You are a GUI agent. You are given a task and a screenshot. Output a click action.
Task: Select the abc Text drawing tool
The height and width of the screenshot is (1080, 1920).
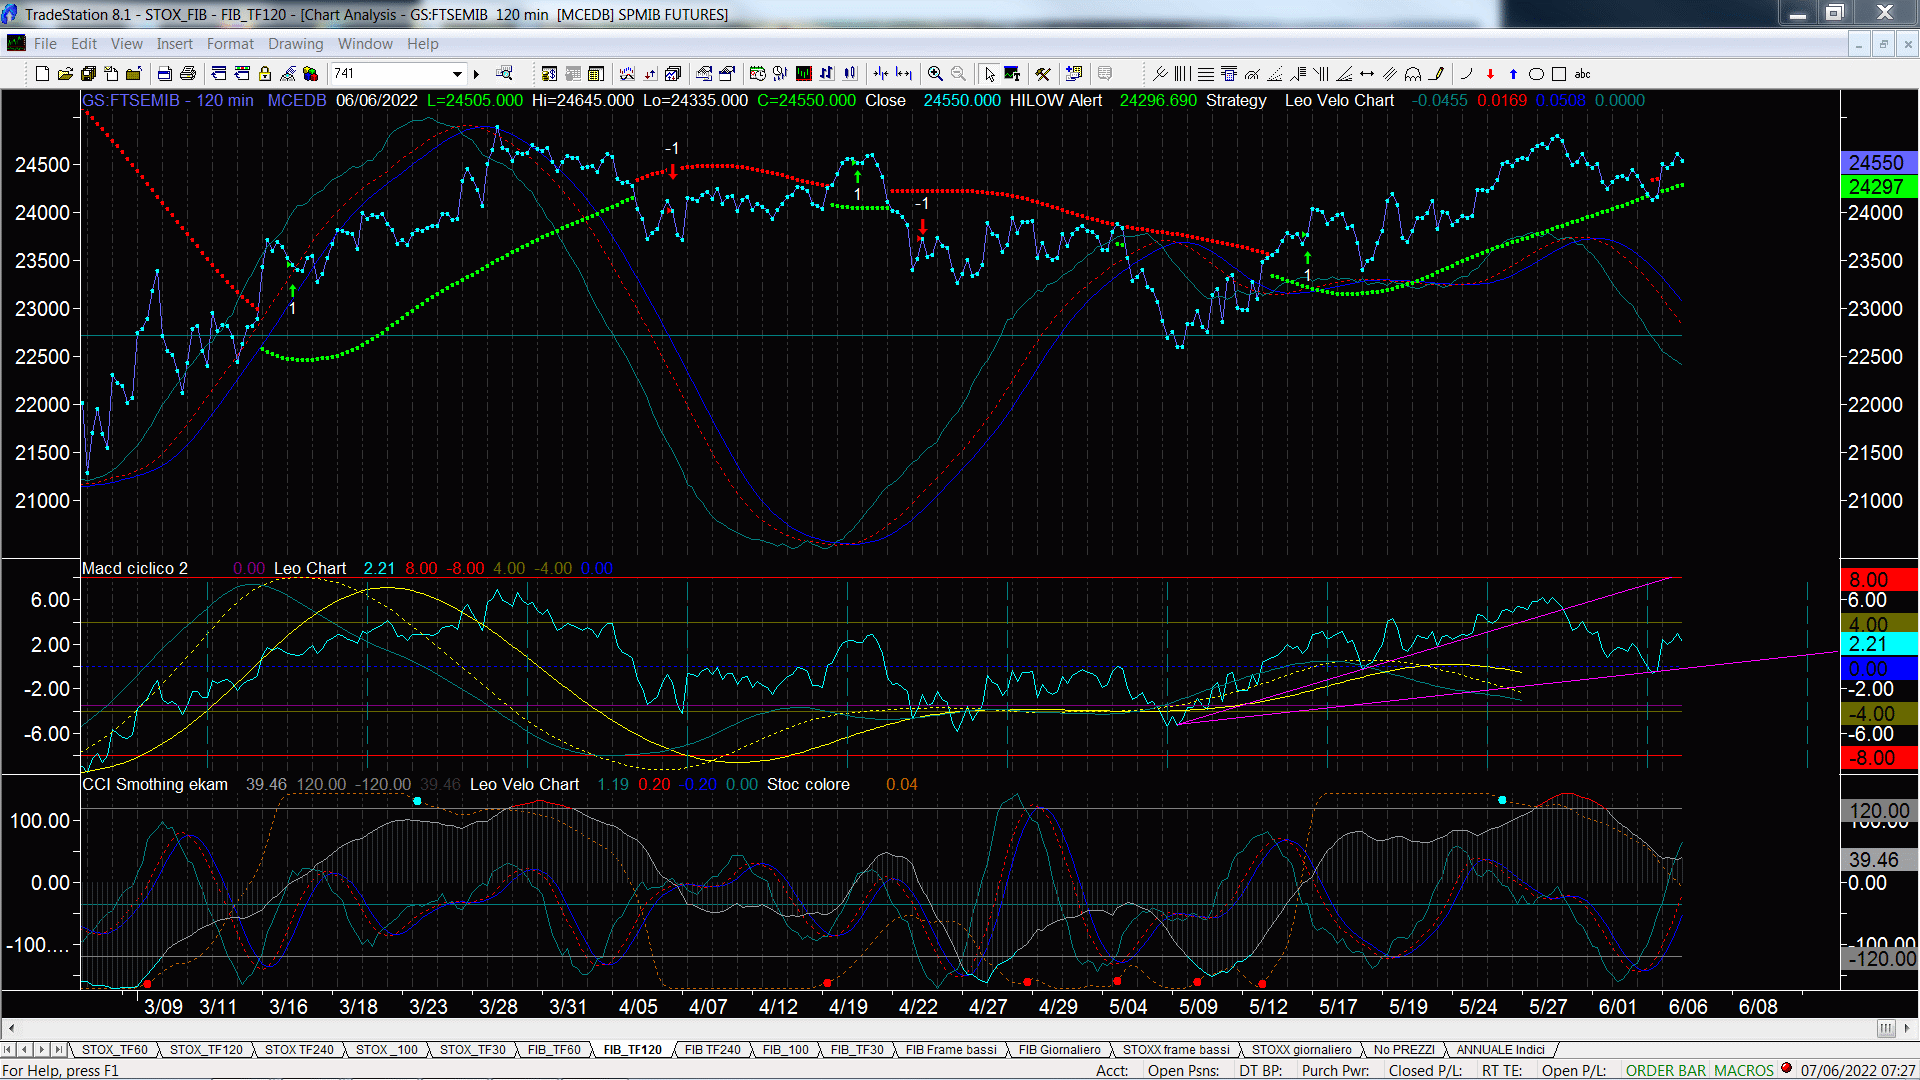coord(1582,74)
